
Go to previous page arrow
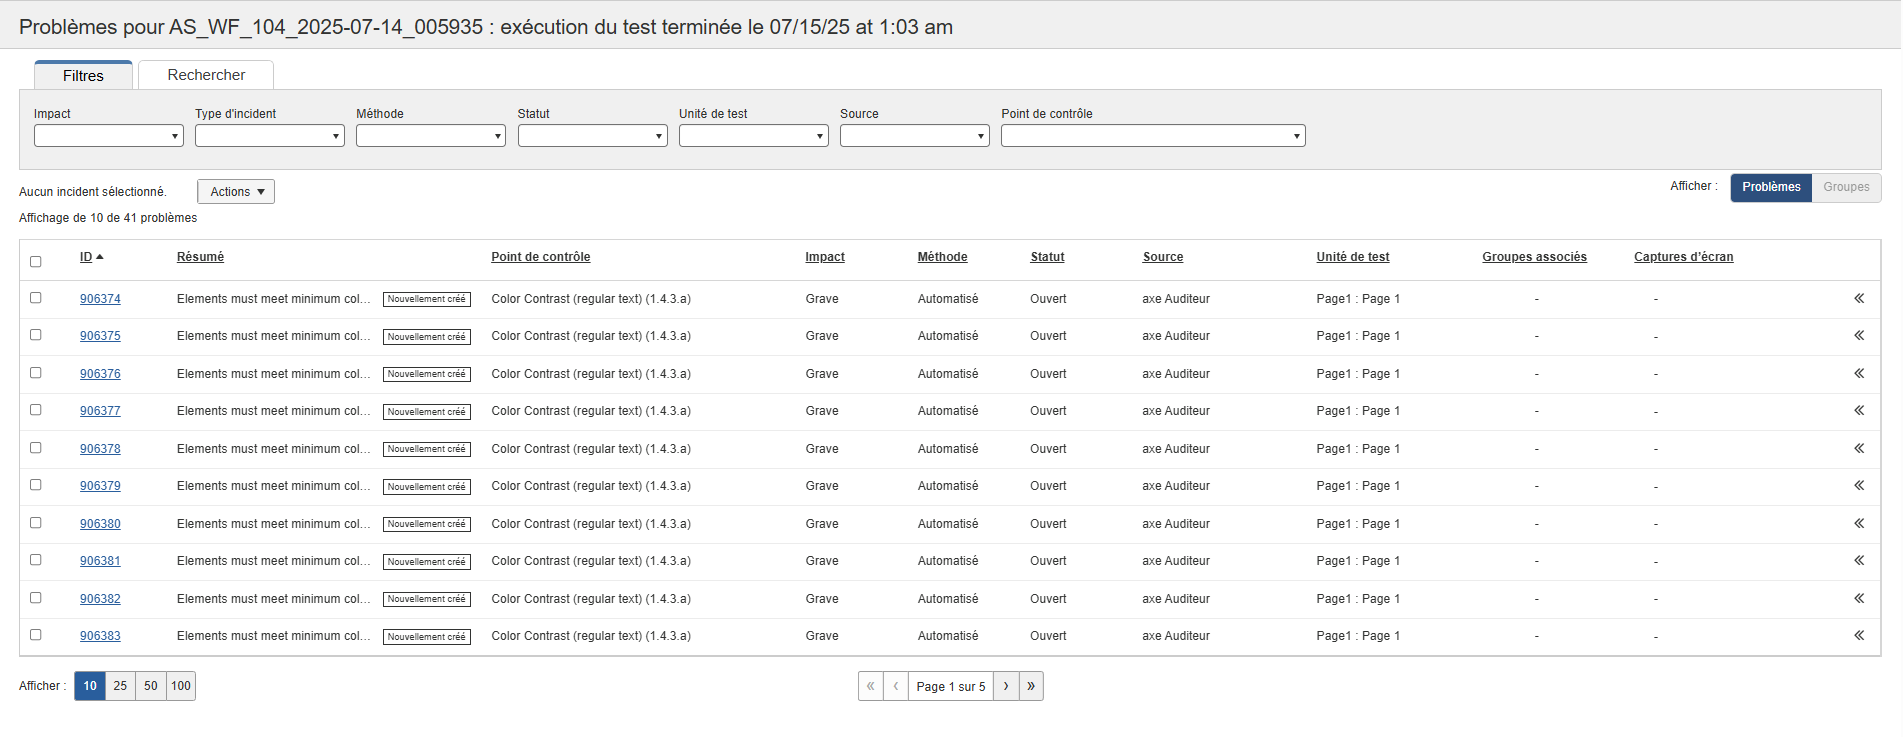[x=896, y=686]
